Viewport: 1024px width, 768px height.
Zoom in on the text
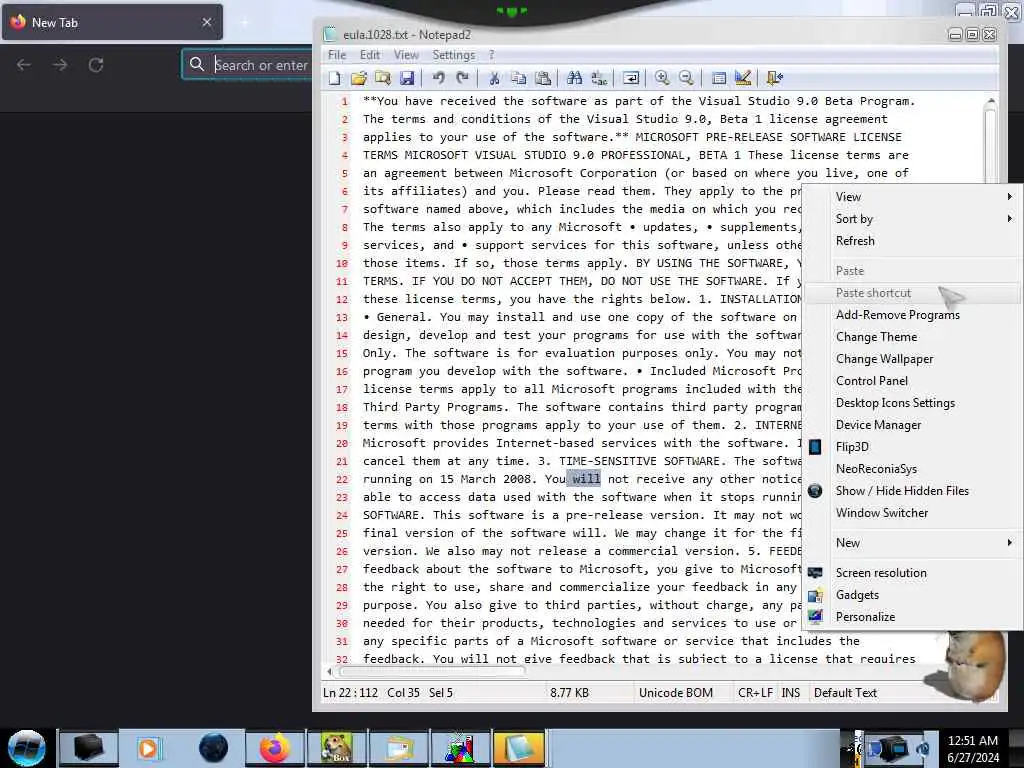[x=662, y=78]
